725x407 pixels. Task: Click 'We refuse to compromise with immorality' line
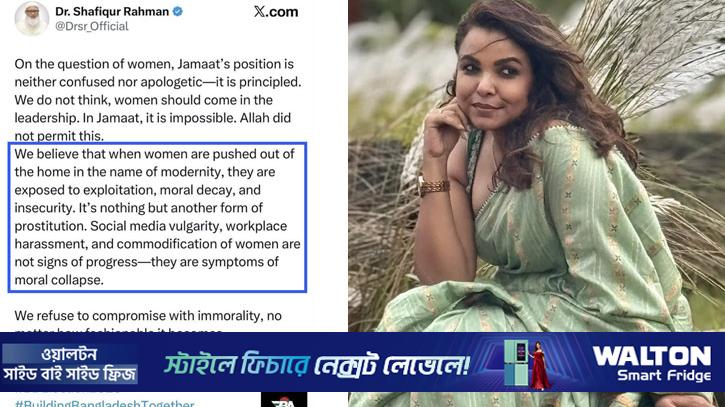[x=148, y=316]
